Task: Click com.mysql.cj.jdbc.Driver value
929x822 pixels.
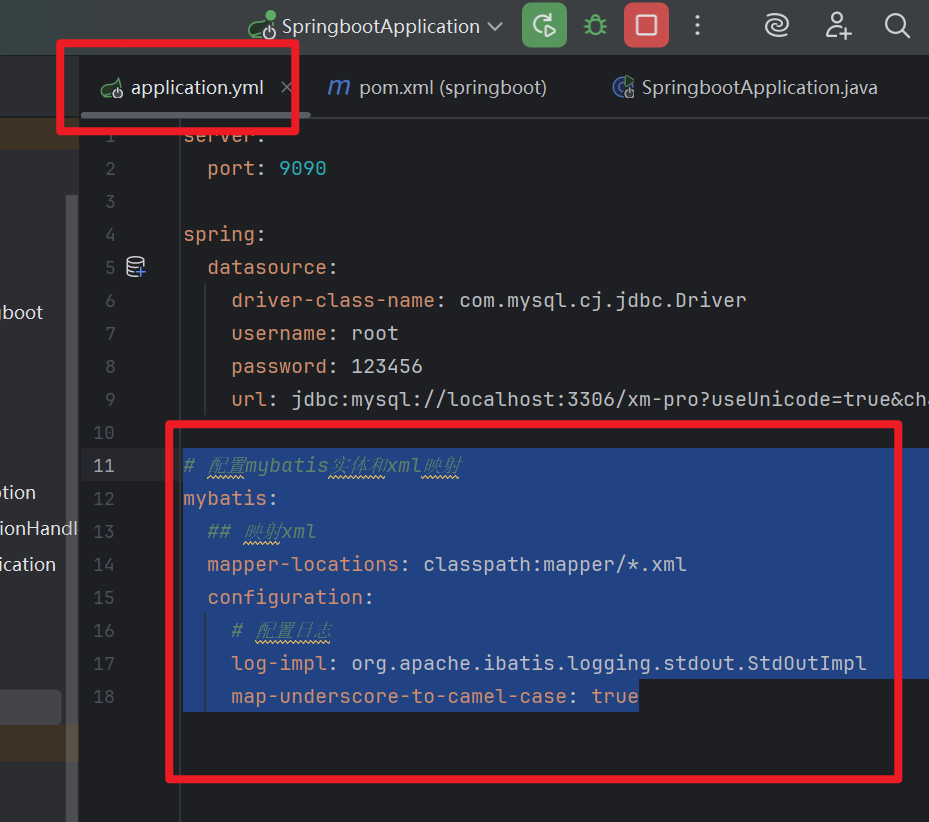Action: click(603, 300)
